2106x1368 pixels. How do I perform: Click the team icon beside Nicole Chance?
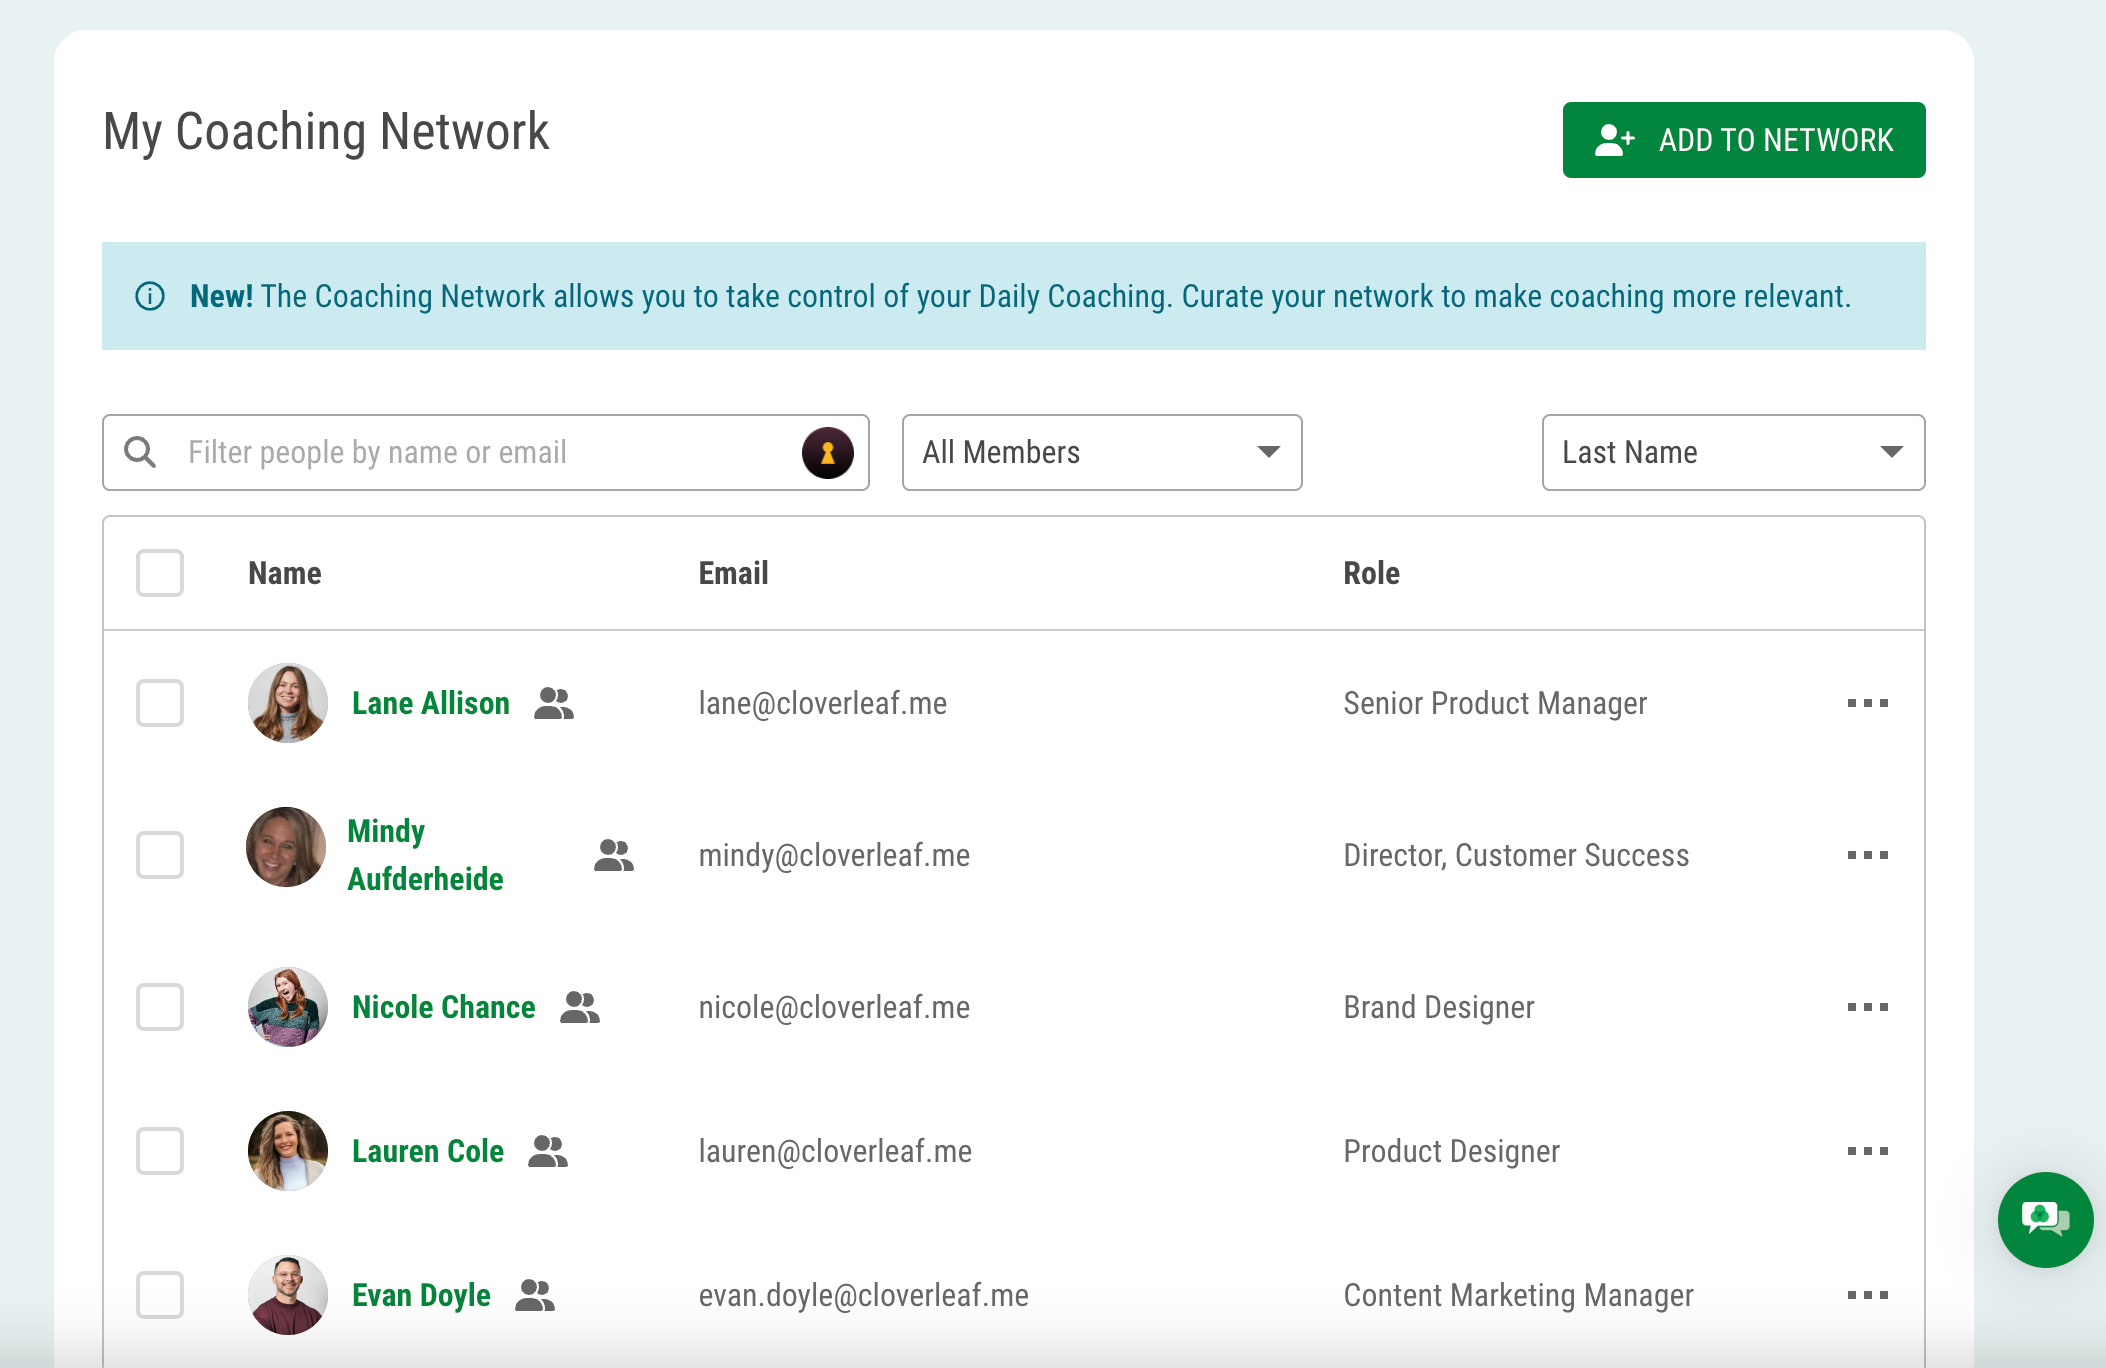(580, 1007)
